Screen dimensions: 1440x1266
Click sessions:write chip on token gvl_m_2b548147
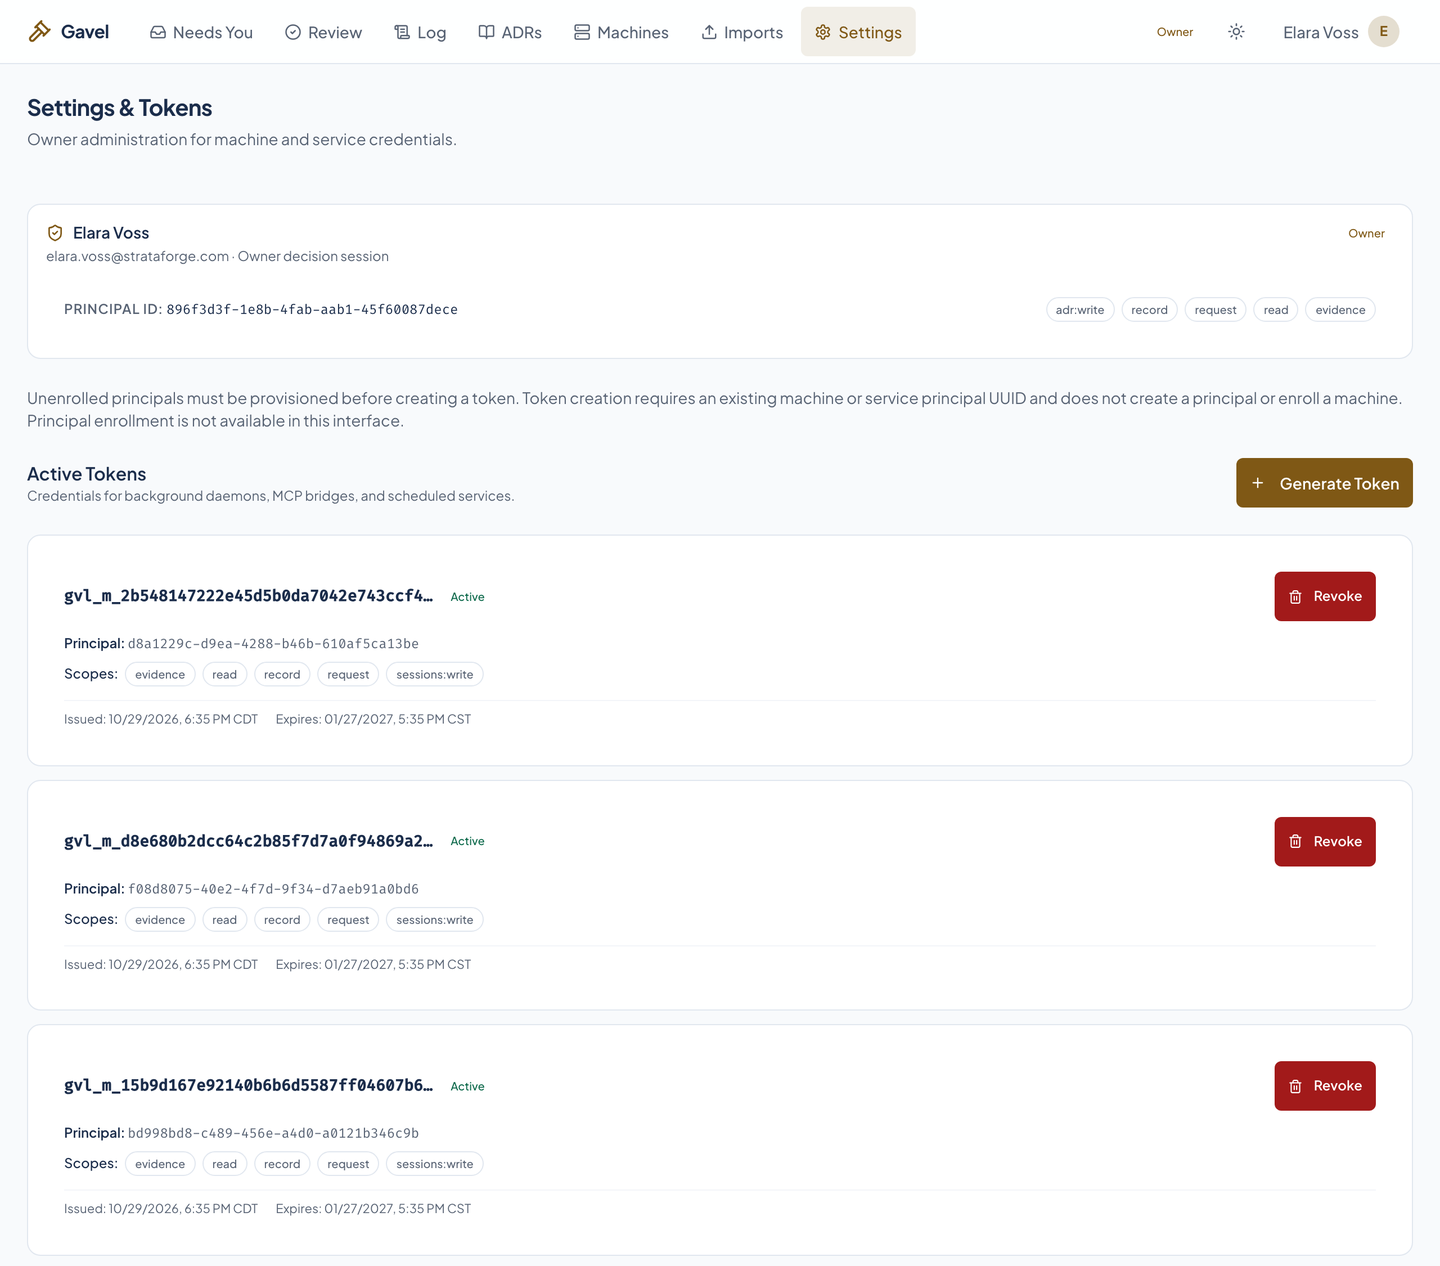click(x=435, y=675)
